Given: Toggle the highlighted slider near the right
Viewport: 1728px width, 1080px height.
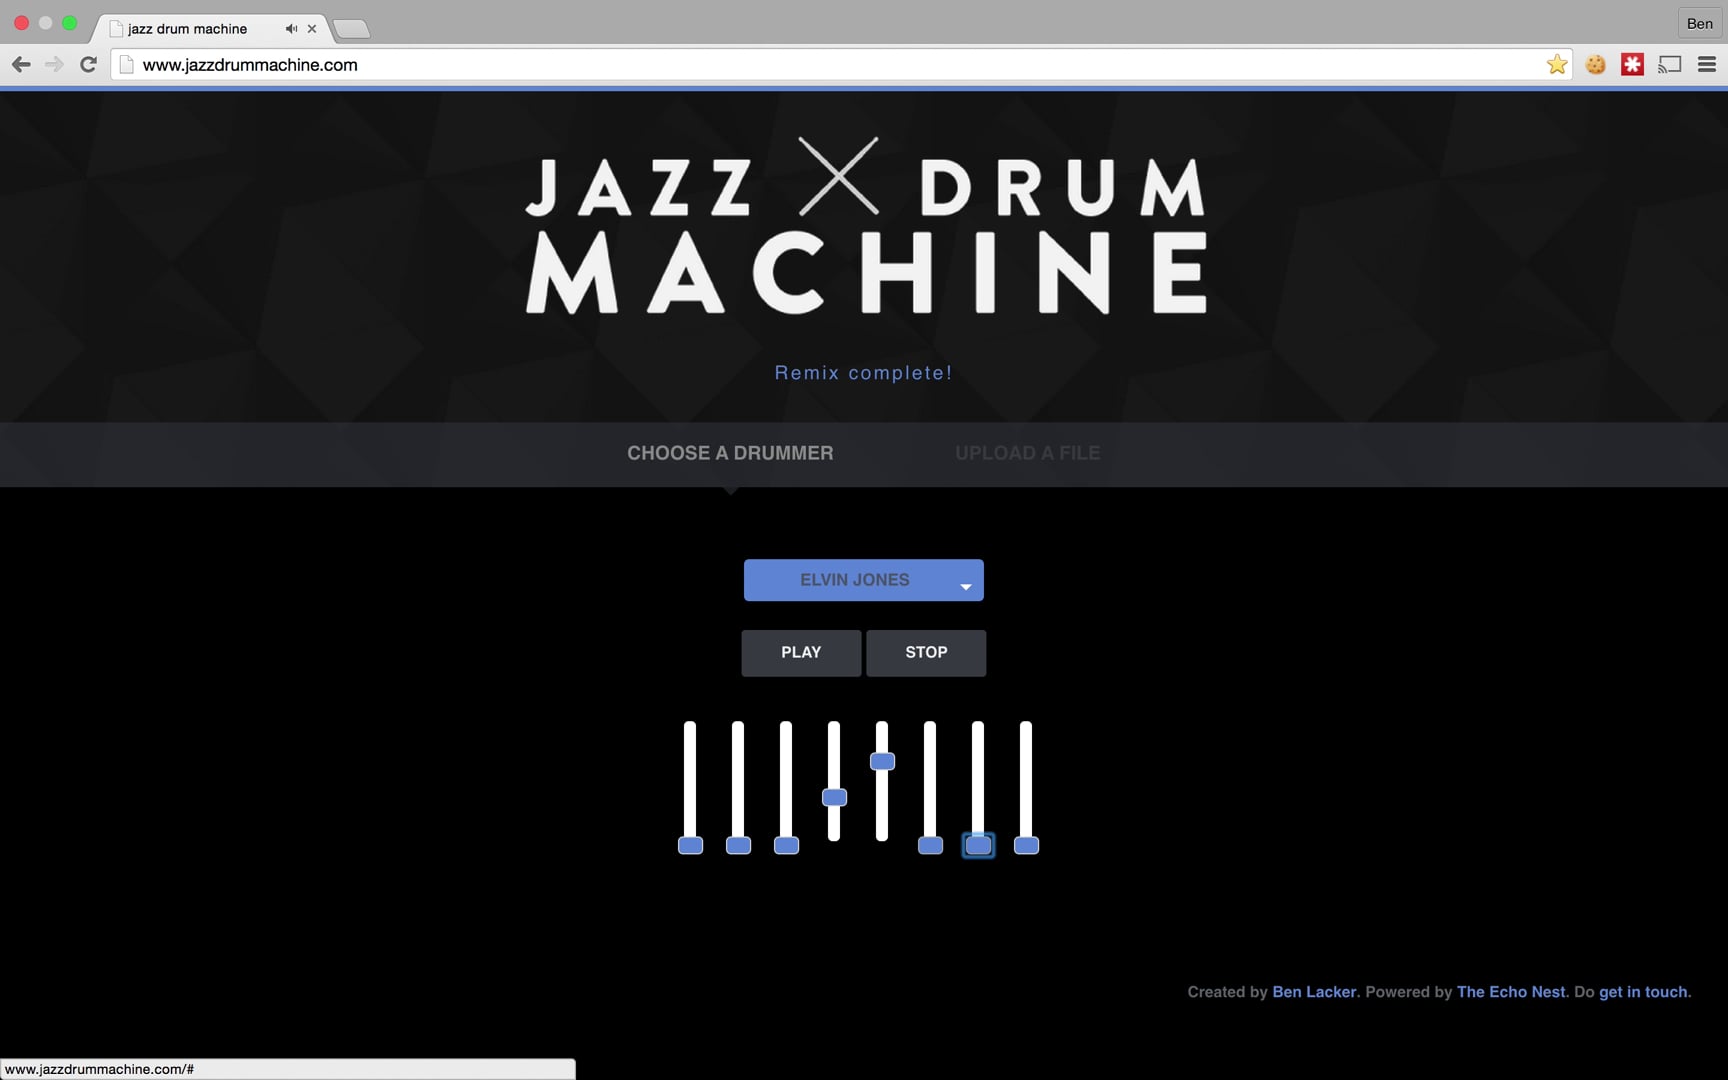Looking at the screenshot, I should (978, 845).
